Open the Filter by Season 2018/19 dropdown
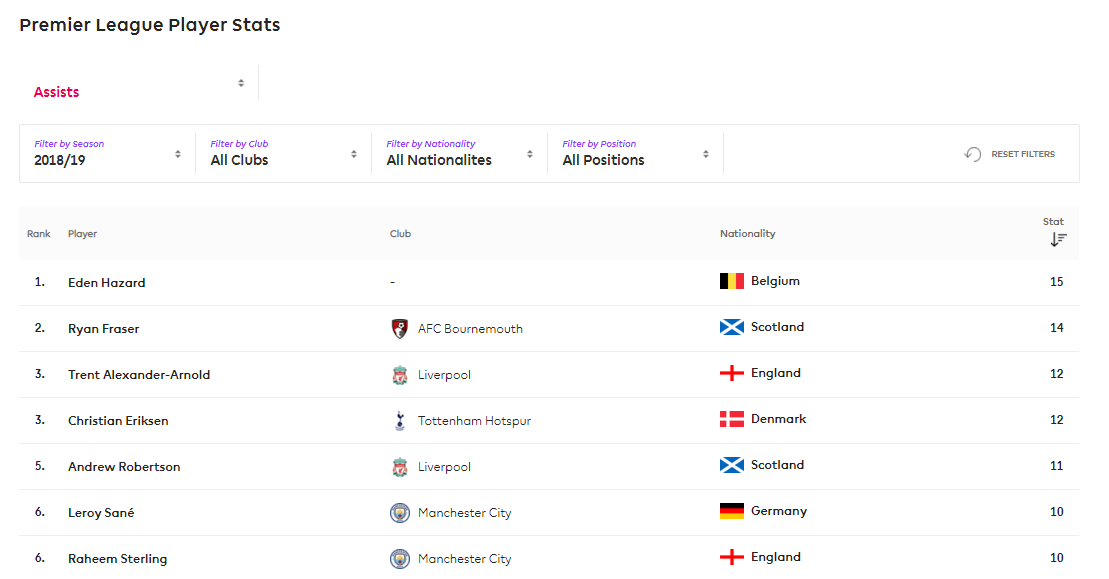This screenshot has width=1109, height=579. [x=108, y=153]
